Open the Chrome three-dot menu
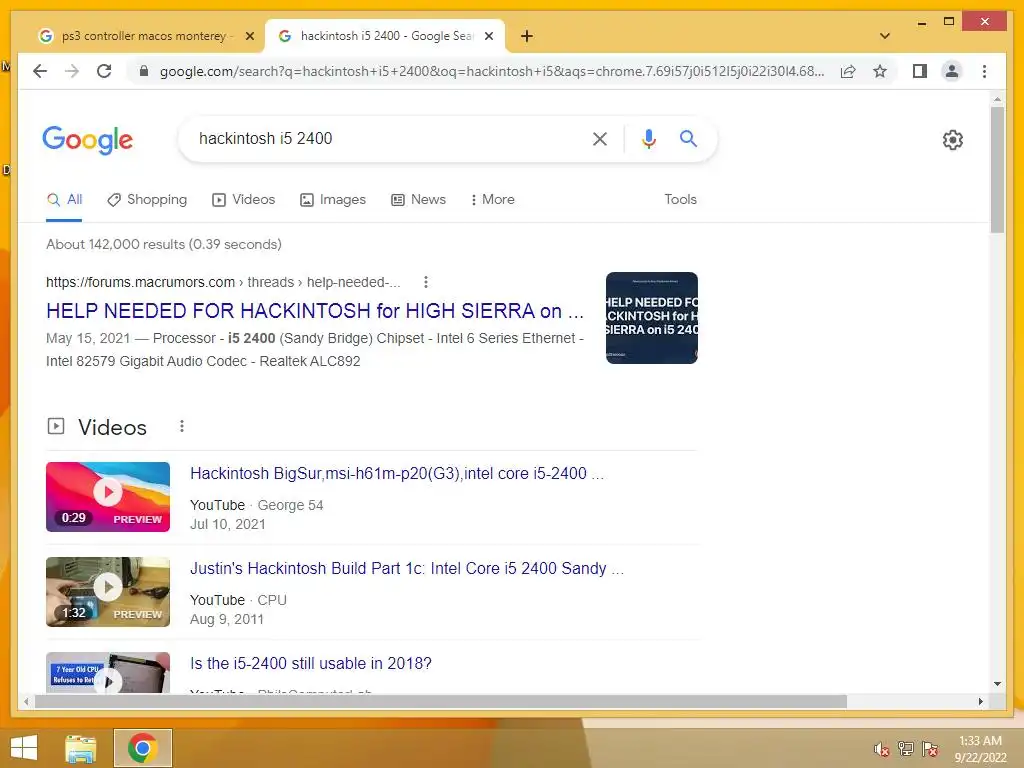 [x=984, y=71]
